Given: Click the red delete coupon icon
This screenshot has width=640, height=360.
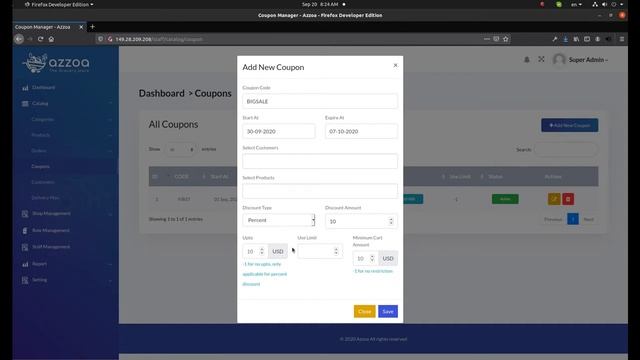Looking at the screenshot, I should 568,199.
